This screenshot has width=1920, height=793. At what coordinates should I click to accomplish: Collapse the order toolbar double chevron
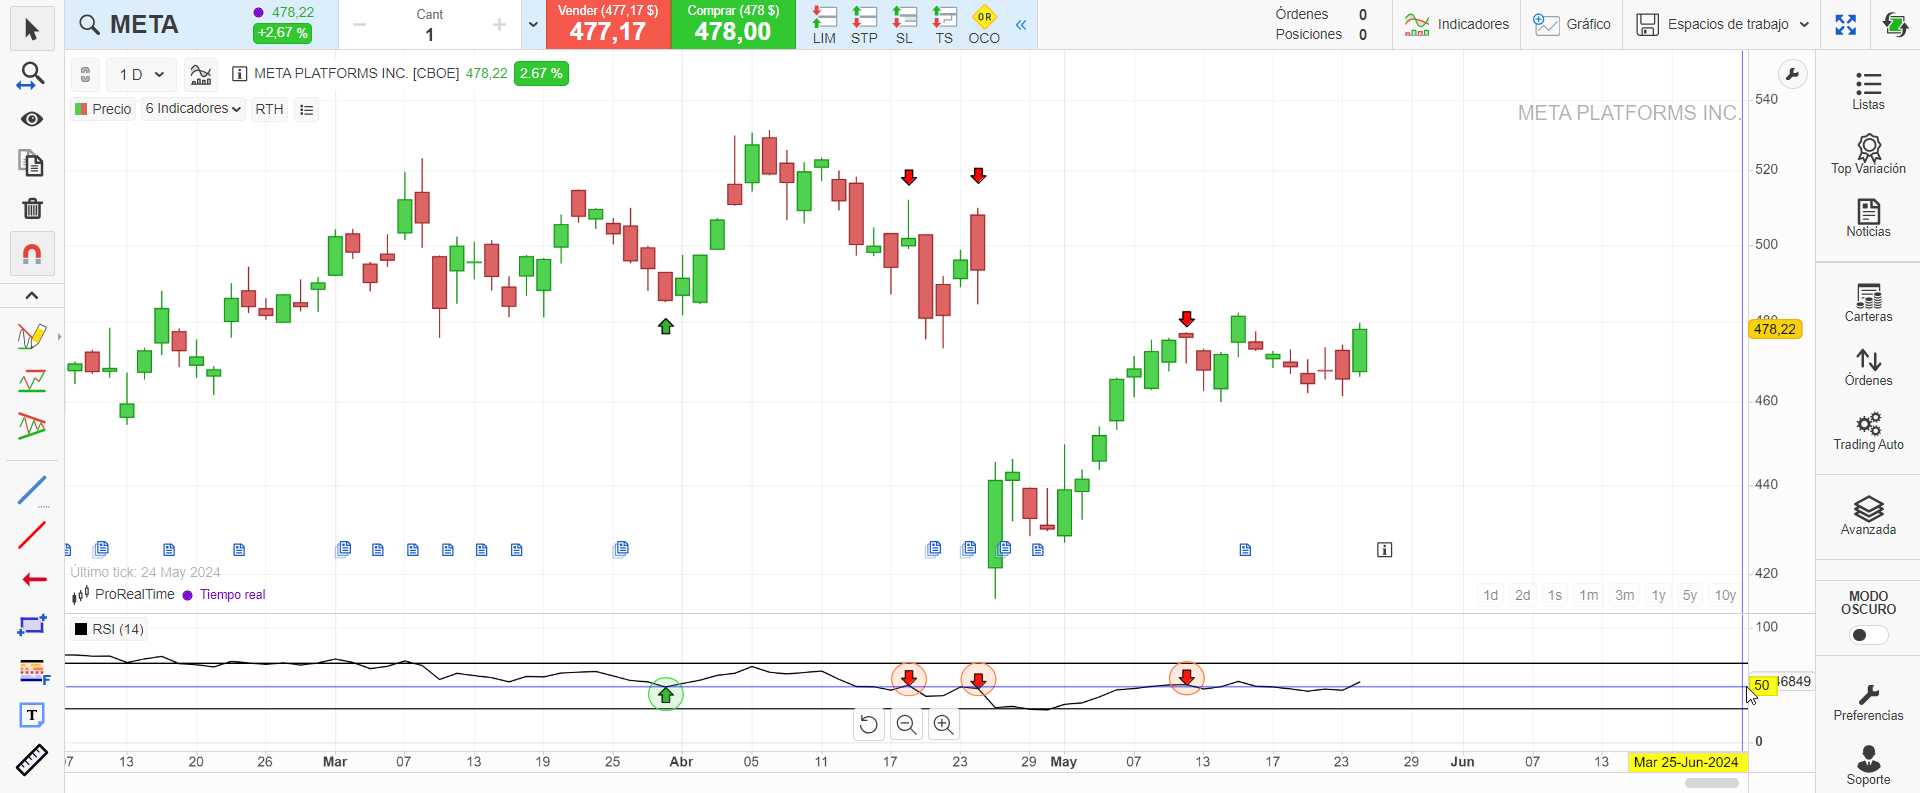click(1021, 25)
